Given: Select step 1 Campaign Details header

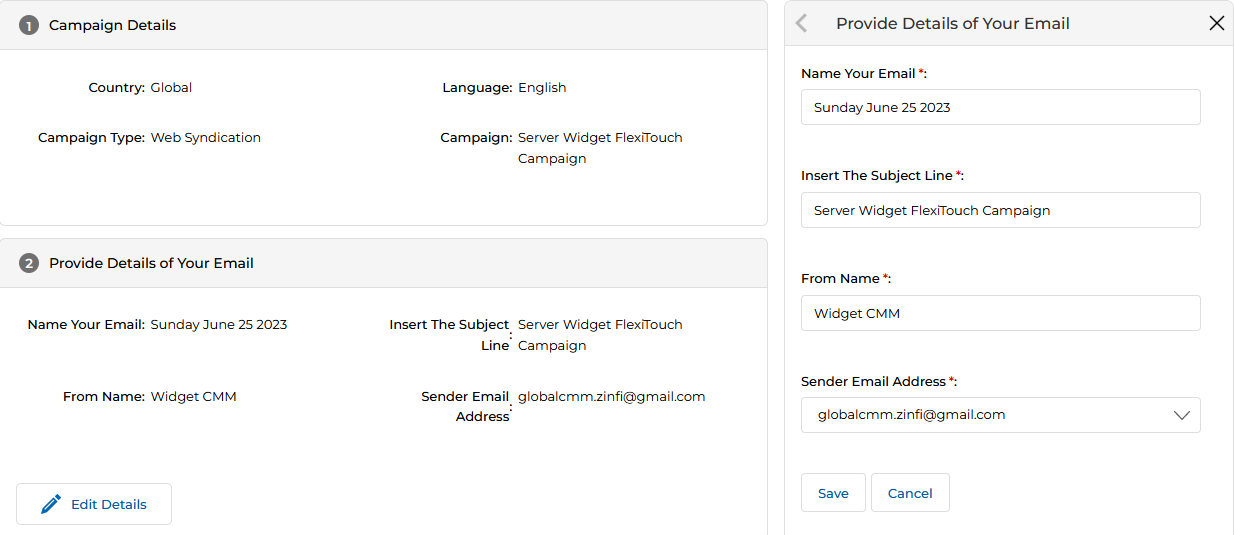Looking at the screenshot, I should pyautogui.click(x=383, y=25).
